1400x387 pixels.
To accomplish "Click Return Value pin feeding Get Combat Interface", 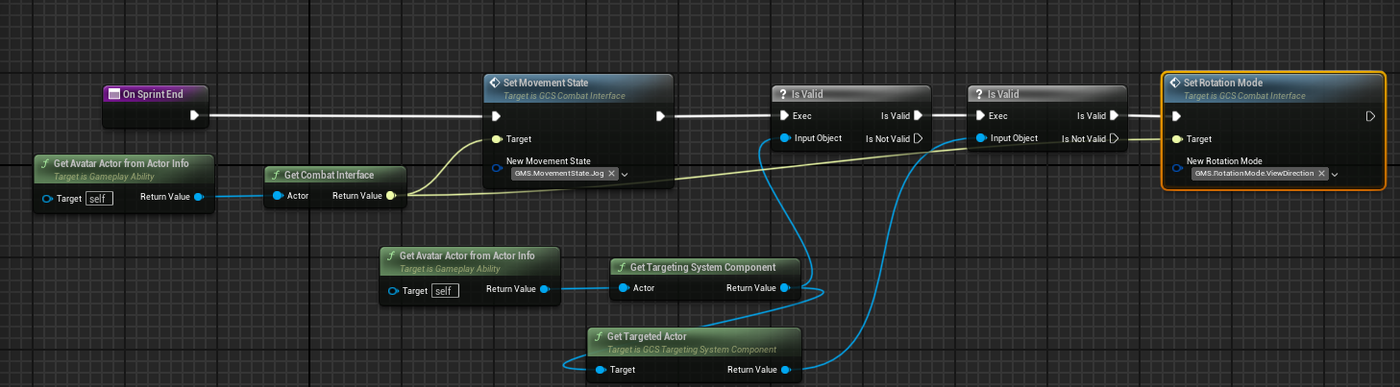I will (198, 197).
